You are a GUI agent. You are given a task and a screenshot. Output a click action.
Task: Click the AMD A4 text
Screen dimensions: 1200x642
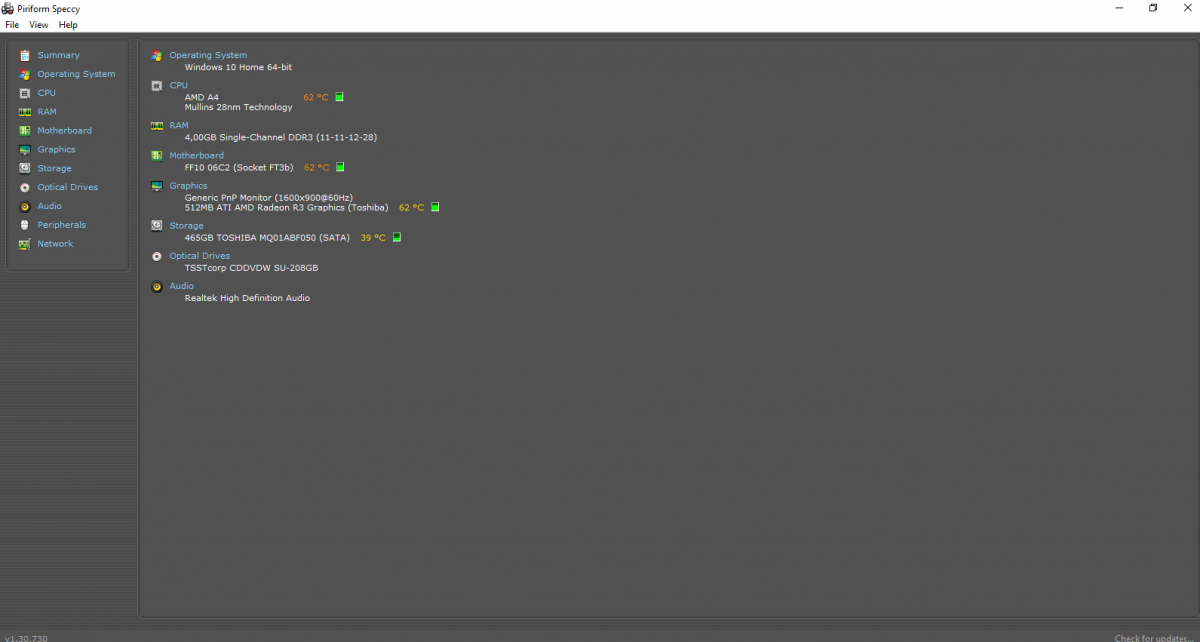(201, 97)
